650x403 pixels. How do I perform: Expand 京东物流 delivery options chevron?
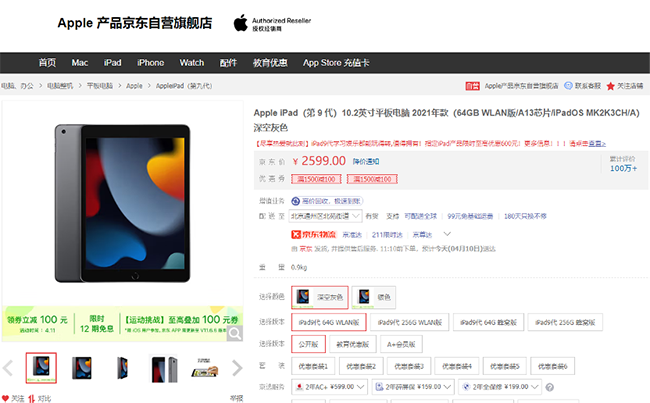[x=447, y=234]
